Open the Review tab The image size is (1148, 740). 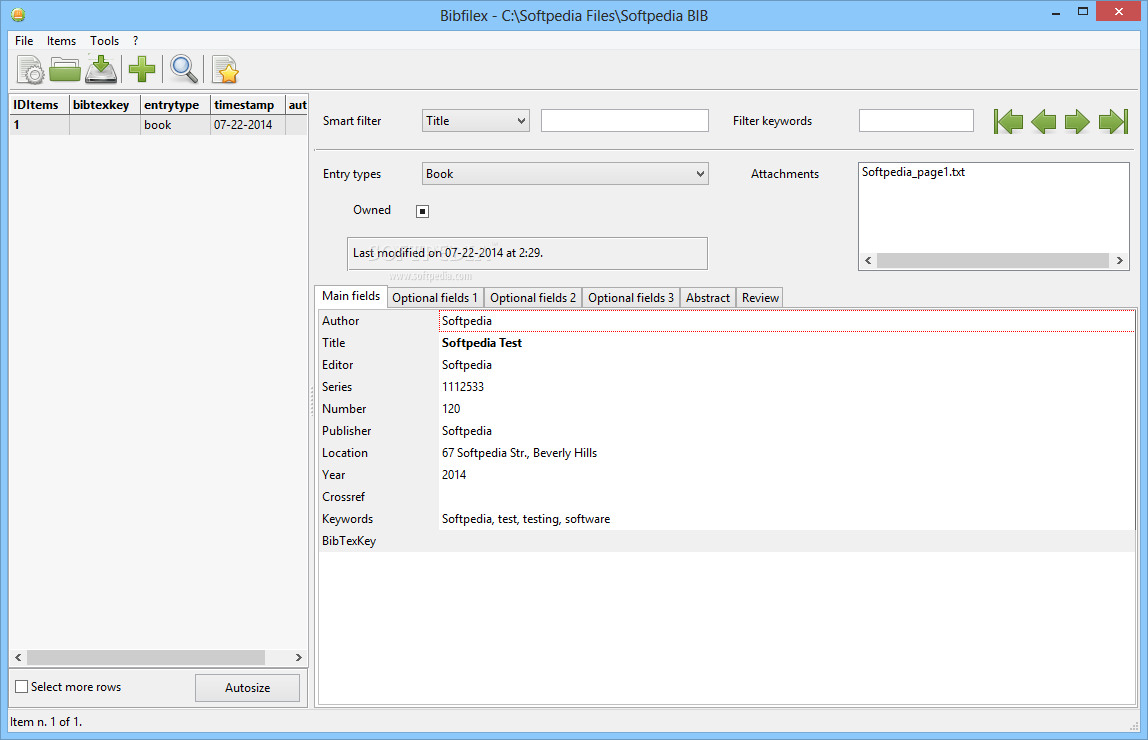pos(760,298)
